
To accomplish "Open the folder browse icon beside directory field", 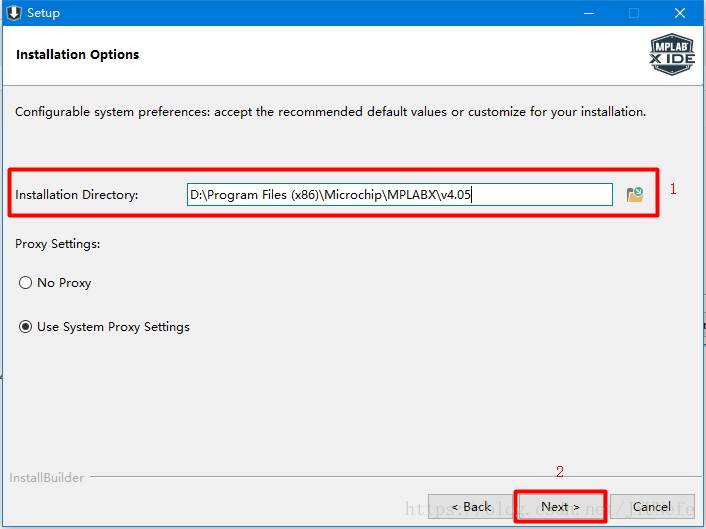I will [x=634, y=194].
